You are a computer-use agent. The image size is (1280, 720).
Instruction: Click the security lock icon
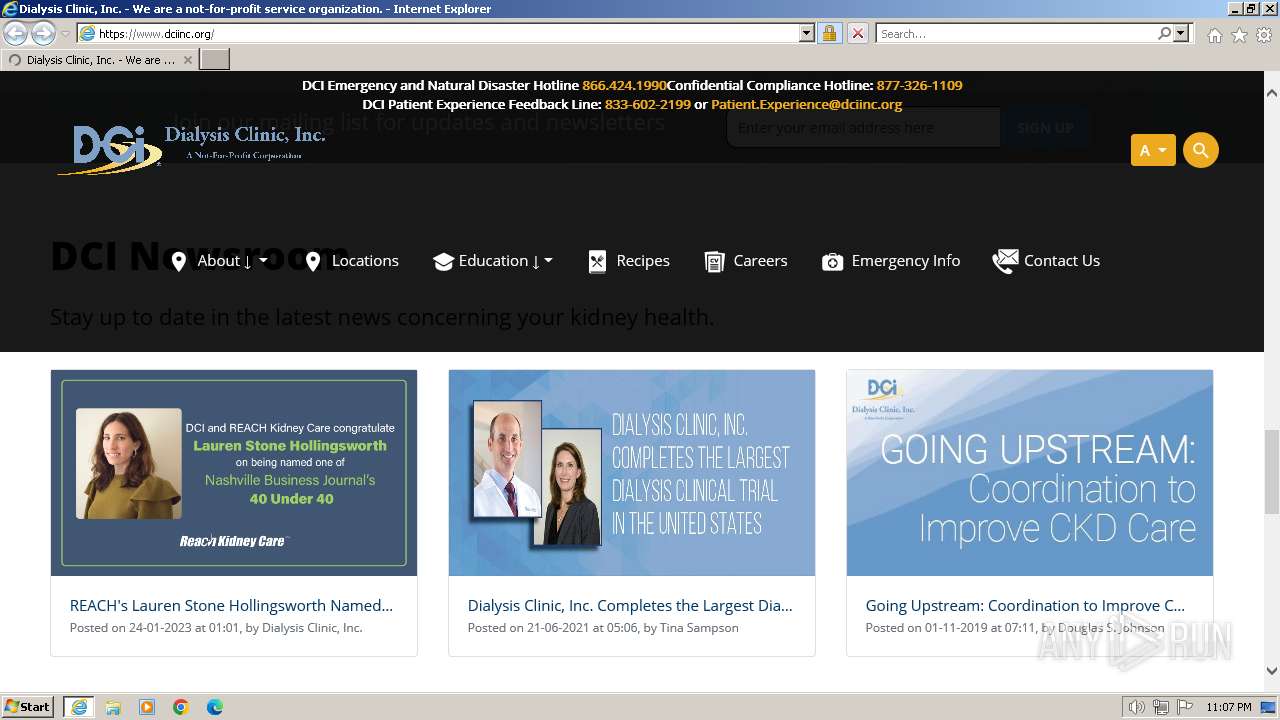click(x=829, y=34)
